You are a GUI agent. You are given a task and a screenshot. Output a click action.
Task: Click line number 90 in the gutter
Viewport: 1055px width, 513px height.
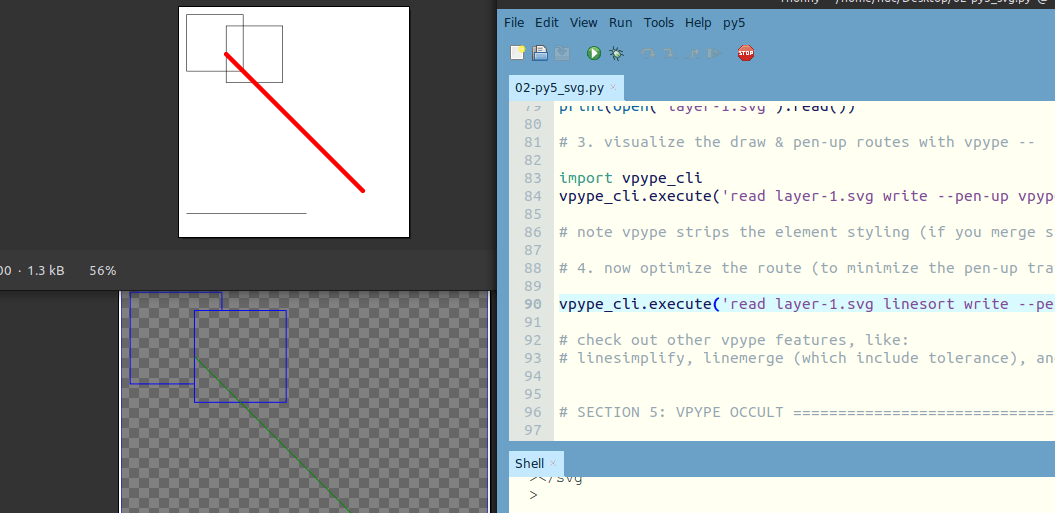533,304
